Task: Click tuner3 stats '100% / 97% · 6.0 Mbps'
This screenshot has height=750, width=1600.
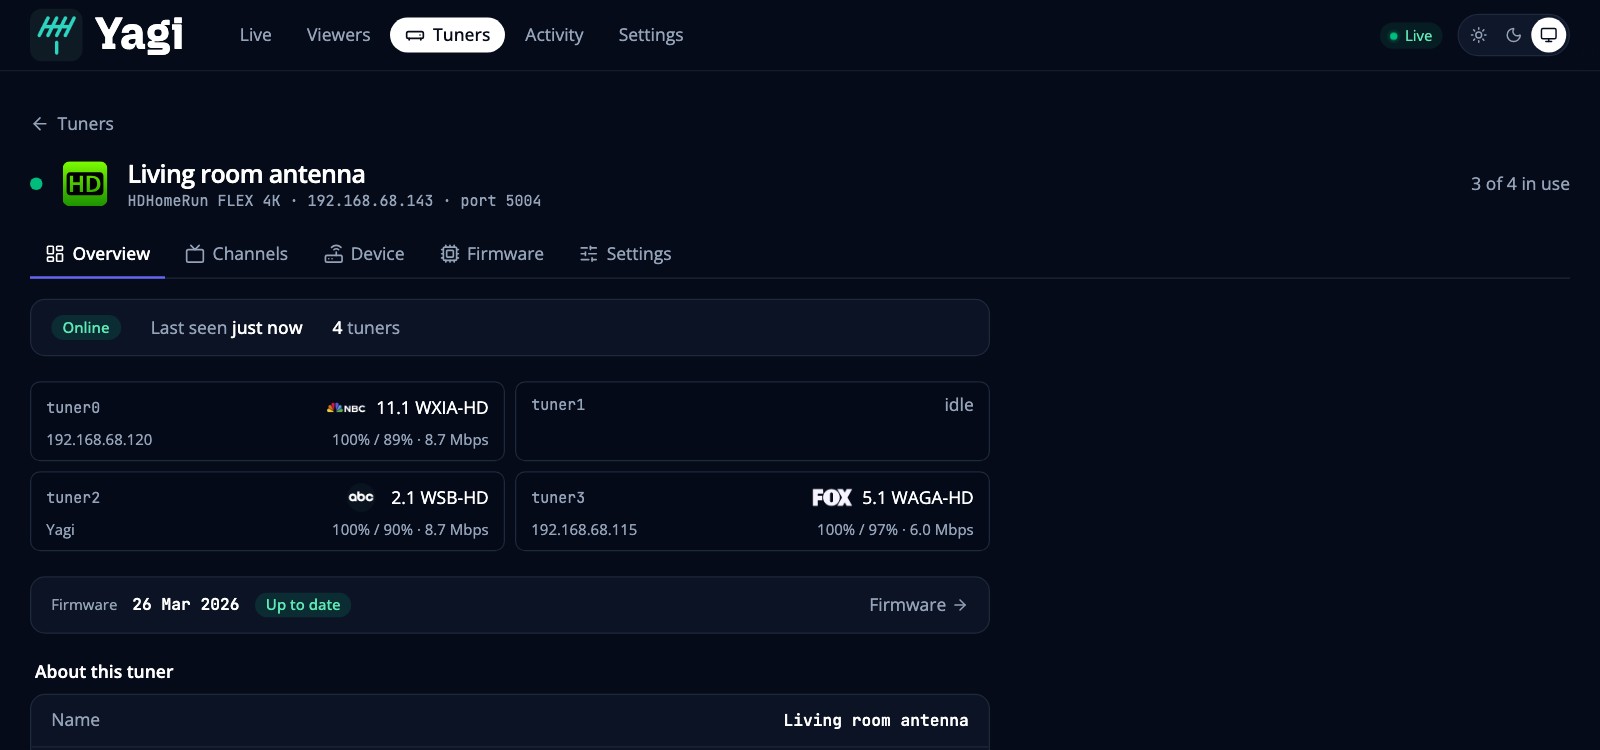Action: click(895, 530)
